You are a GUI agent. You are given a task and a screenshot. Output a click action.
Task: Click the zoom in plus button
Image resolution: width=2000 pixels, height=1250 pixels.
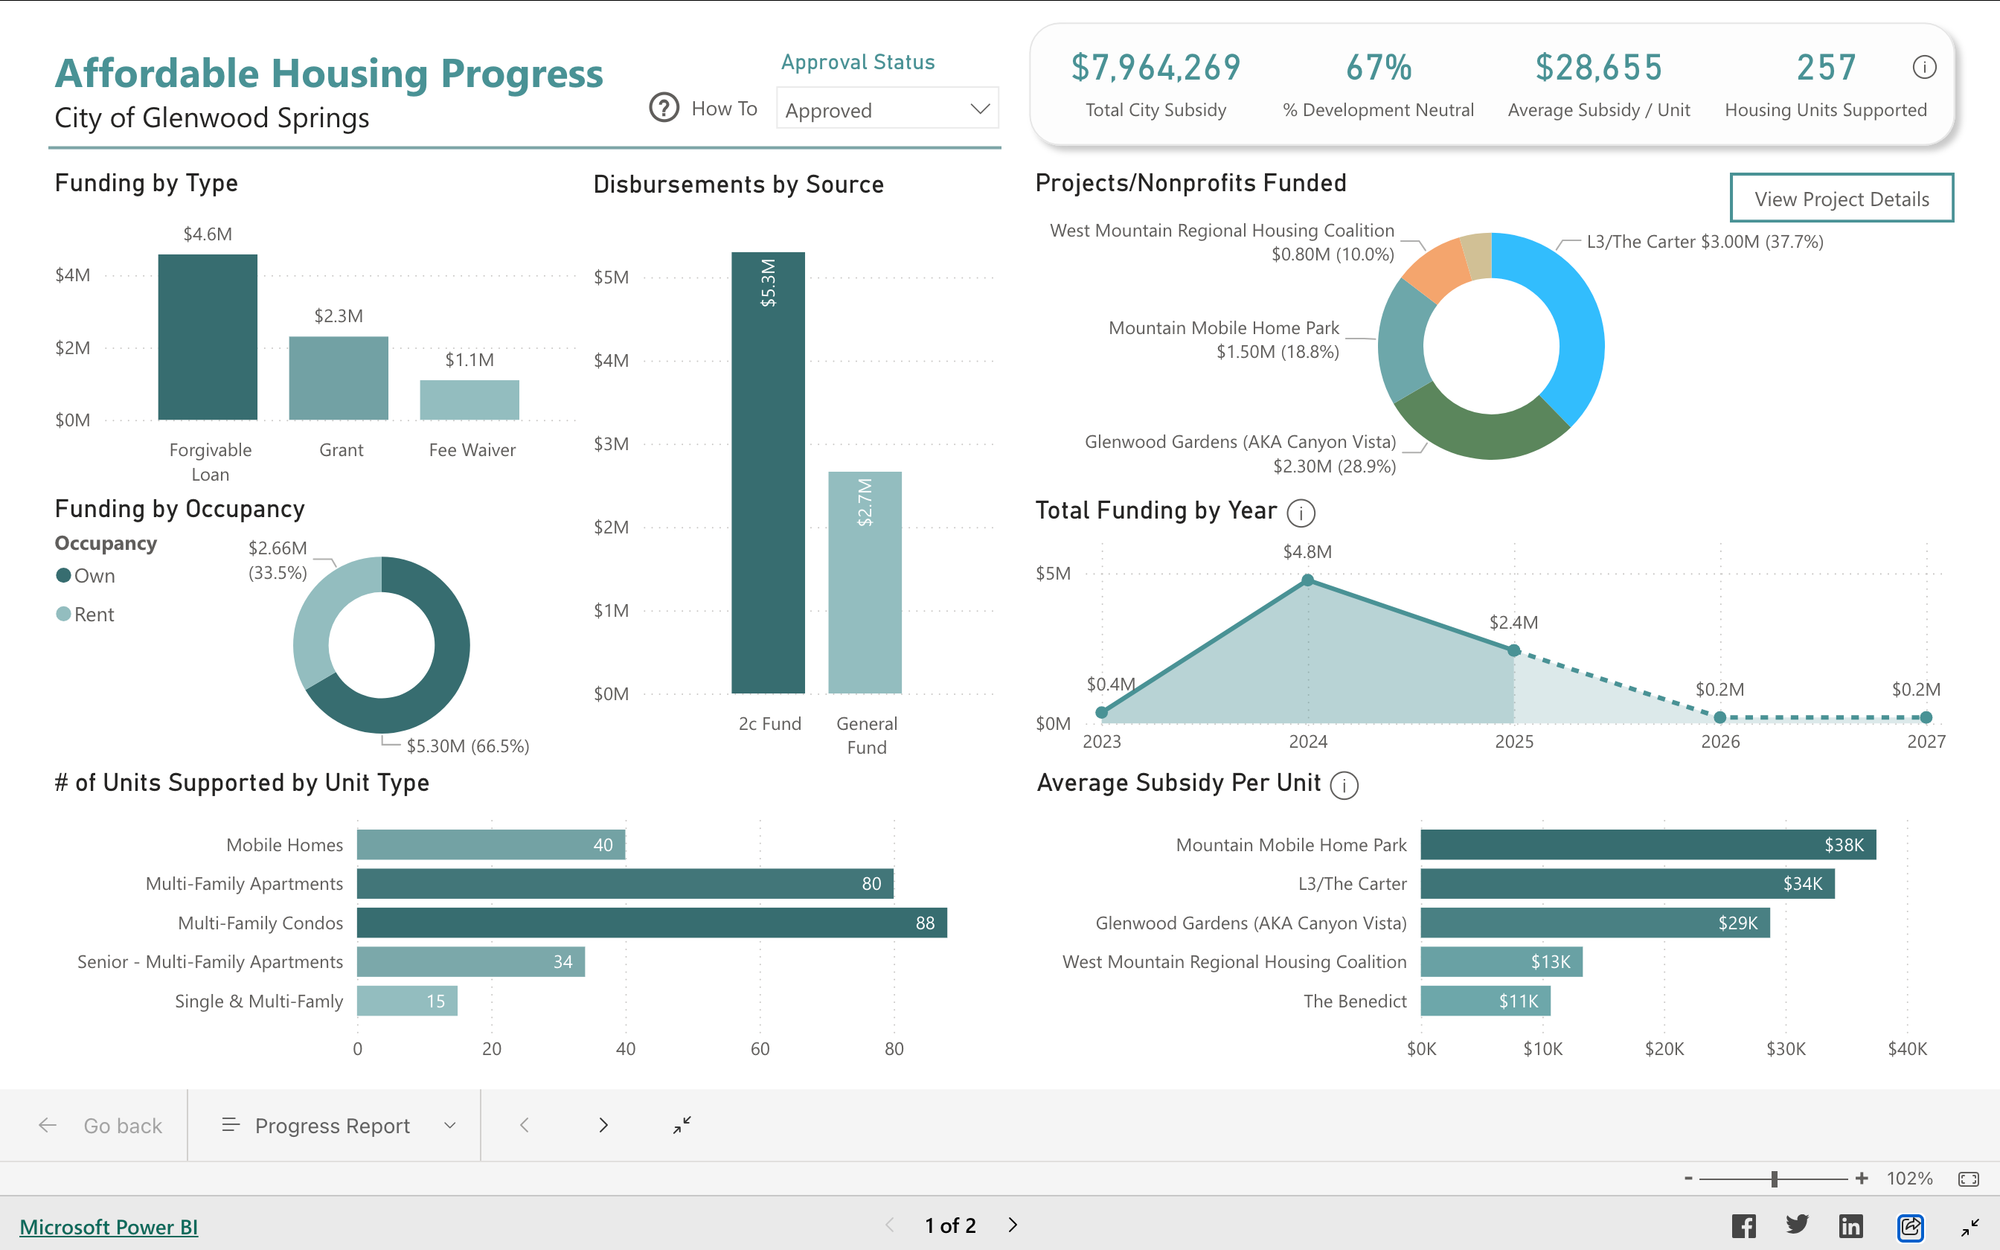(x=1861, y=1179)
